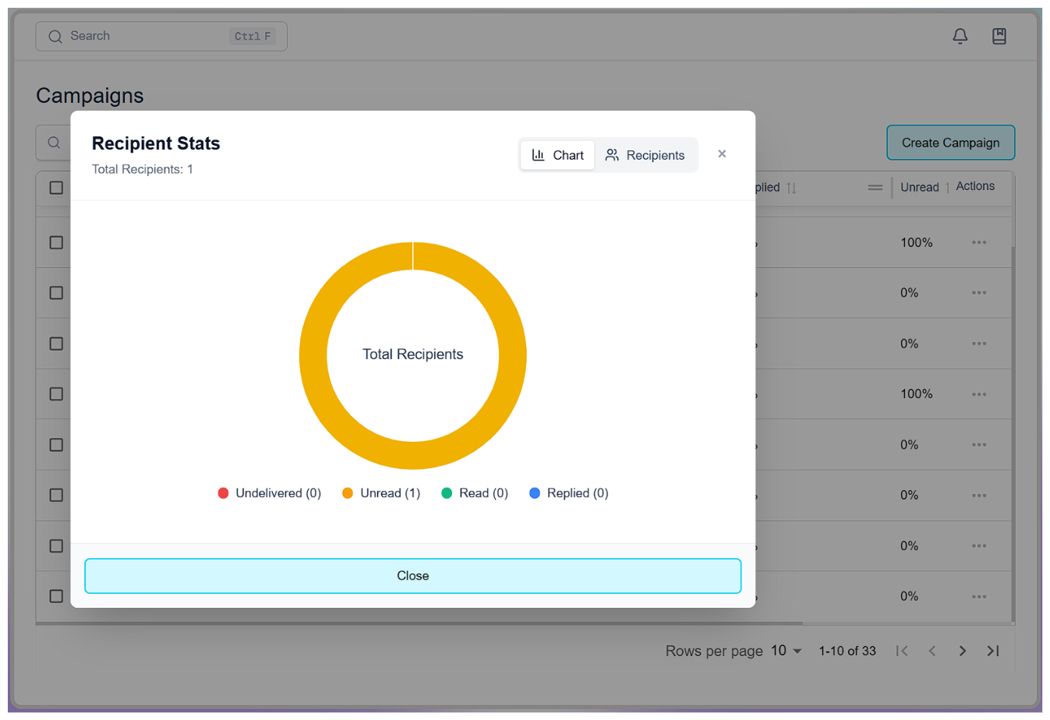Screen dimensions: 1050x720
Task: Switch to the Chart tab
Action: pyautogui.click(x=557, y=155)
